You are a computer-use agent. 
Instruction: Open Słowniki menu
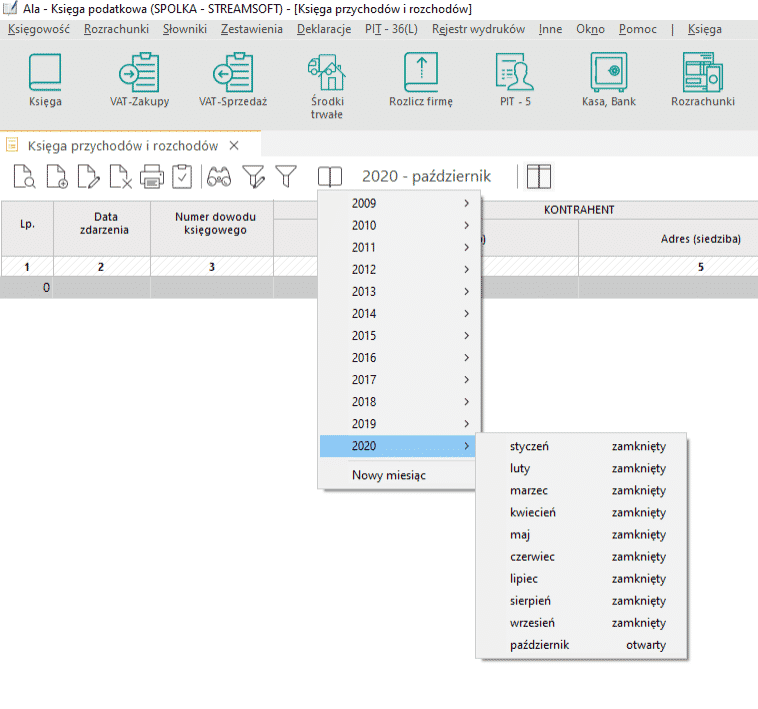pyautogui.click(x=185, y=29)
